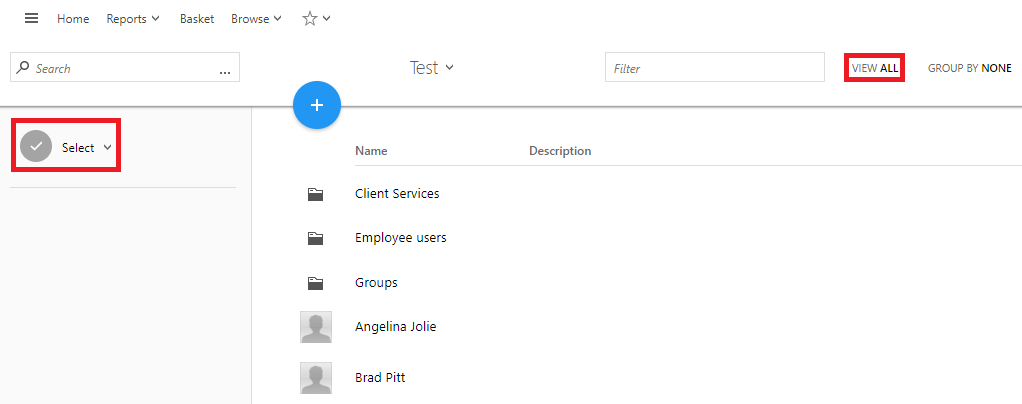
Task: Click the Employee users folder icon
Action: click(x=315, y=238)
